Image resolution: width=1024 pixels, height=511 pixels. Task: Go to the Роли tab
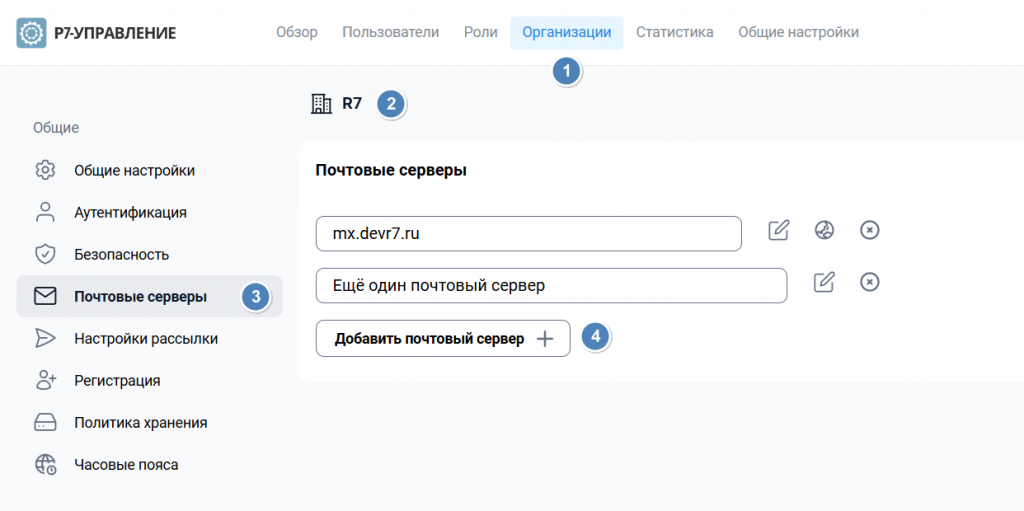(480, 32)
